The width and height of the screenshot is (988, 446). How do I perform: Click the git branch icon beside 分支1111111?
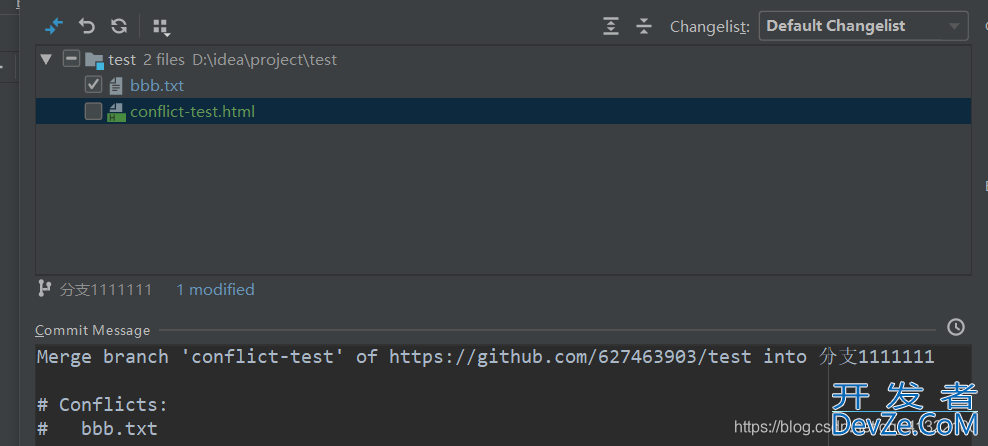(44, 289)
